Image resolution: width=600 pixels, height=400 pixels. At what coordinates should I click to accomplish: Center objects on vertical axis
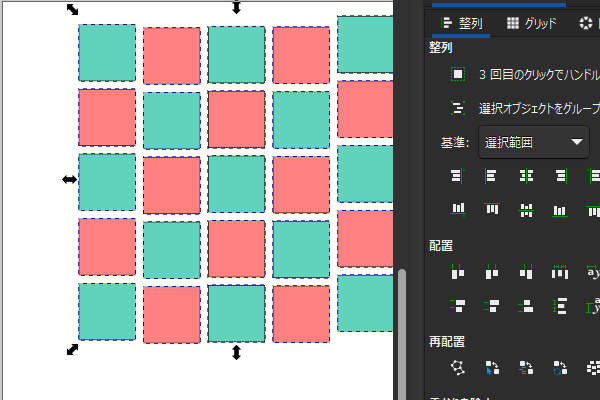[526, 176]
